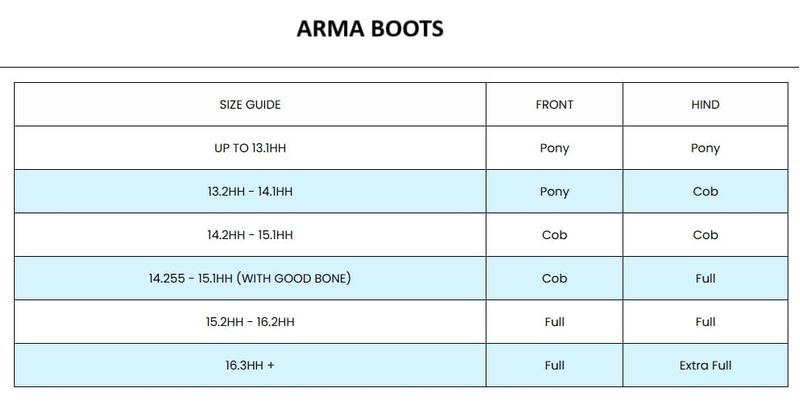Select the SIZE GUIDE header cell

(250, 105)
